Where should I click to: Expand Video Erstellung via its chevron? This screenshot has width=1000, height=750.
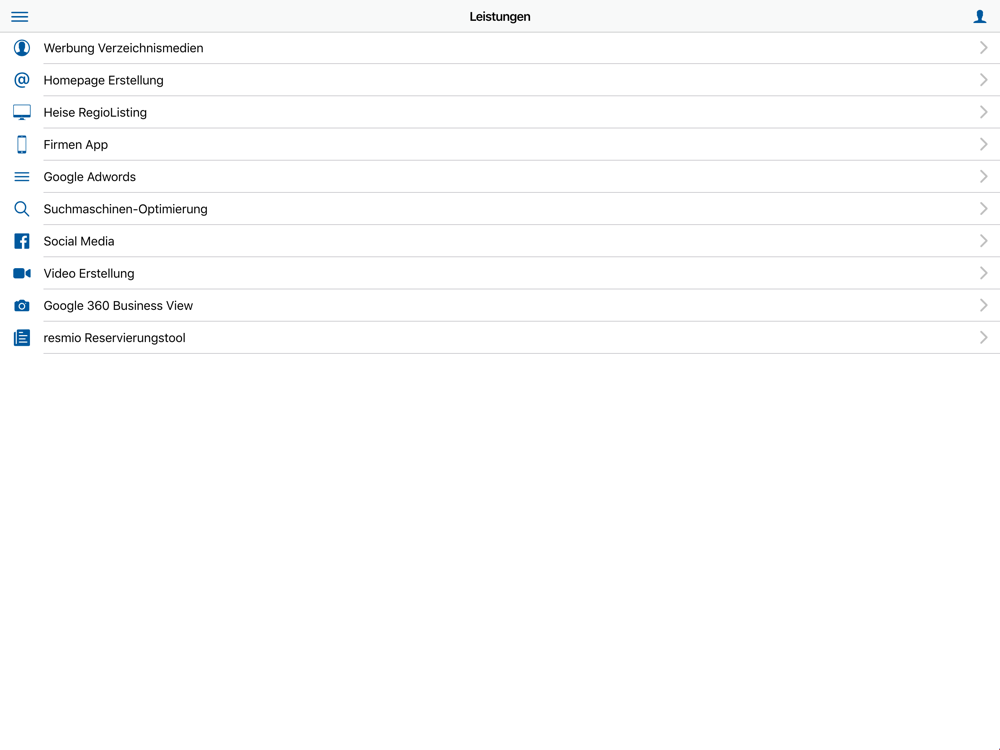pyautogui.click(x=983, y=273)
